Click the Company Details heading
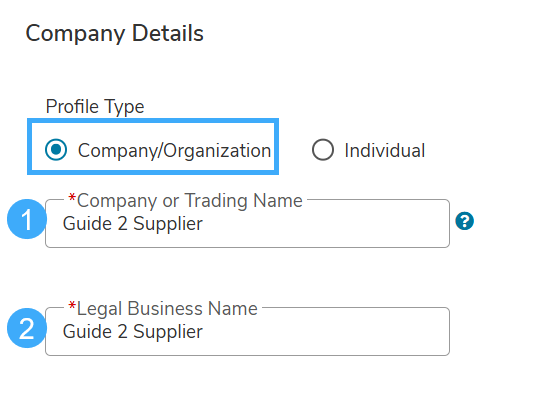The height and width of the screenshot is (406, 542). tap(114, 34)
